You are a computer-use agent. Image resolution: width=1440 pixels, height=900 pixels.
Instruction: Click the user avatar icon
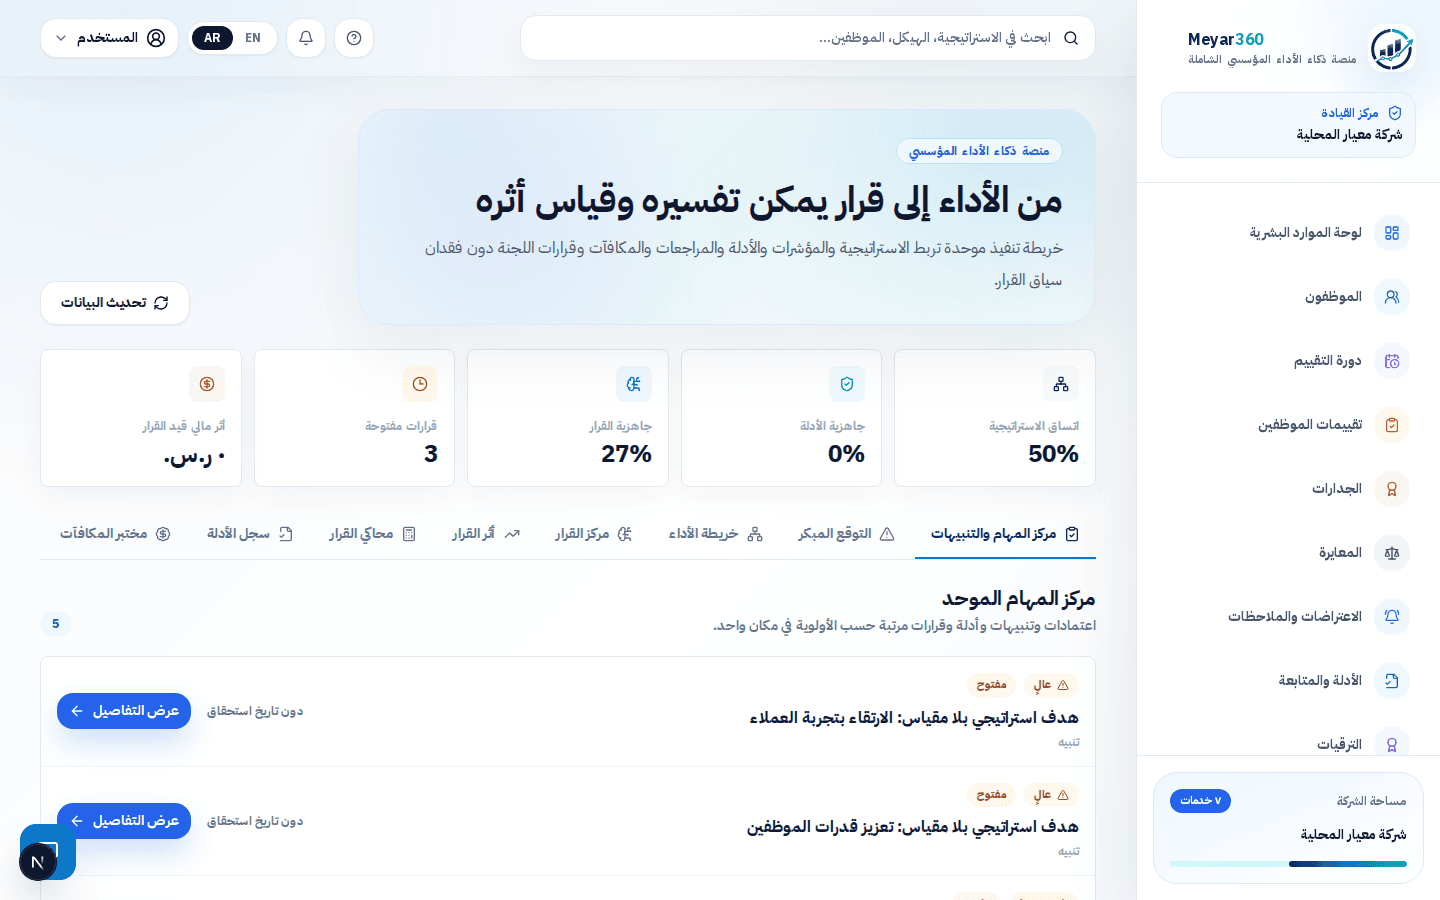[156, 38]
